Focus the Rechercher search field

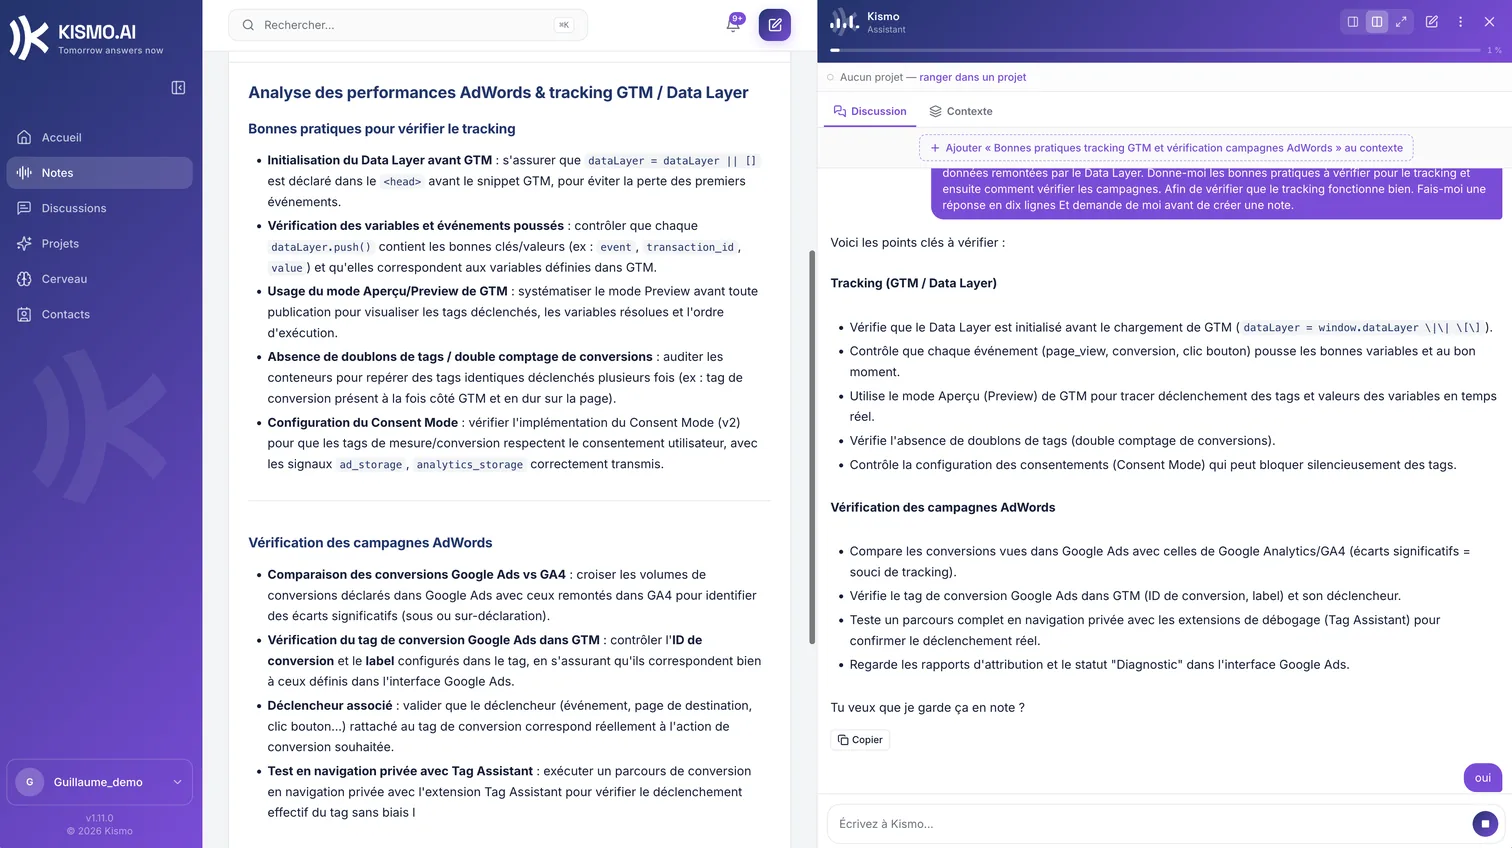click(408, 25)
